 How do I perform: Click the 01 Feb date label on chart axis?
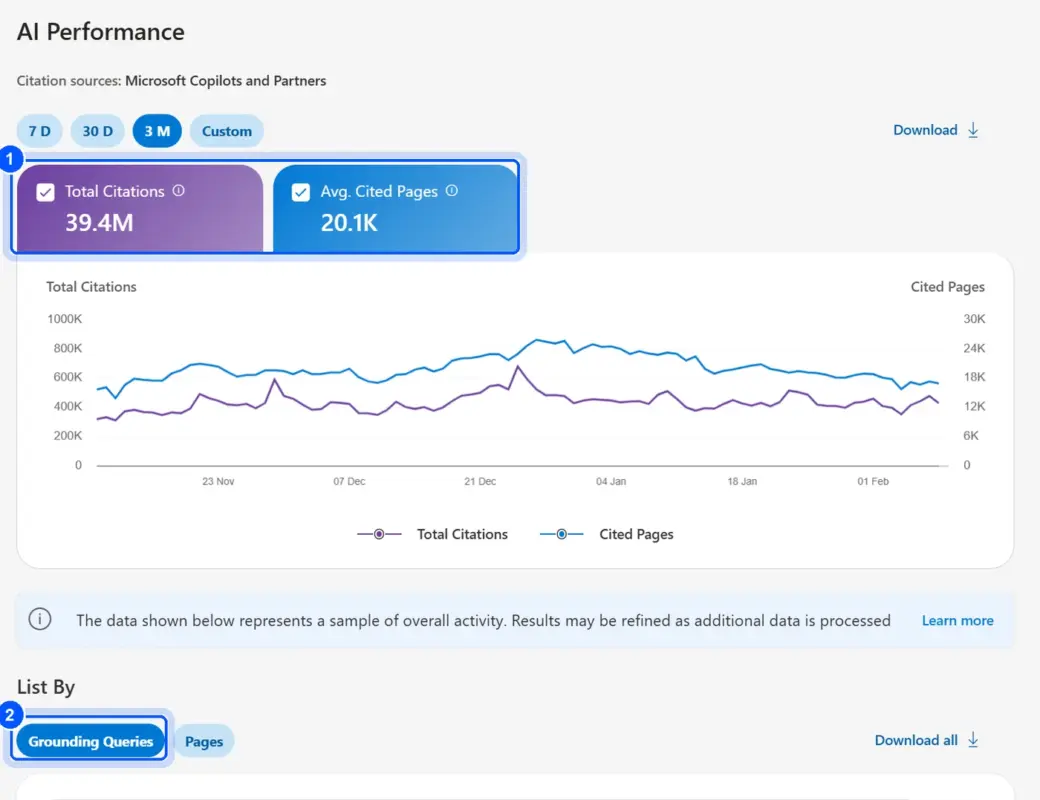pos(873,481)
